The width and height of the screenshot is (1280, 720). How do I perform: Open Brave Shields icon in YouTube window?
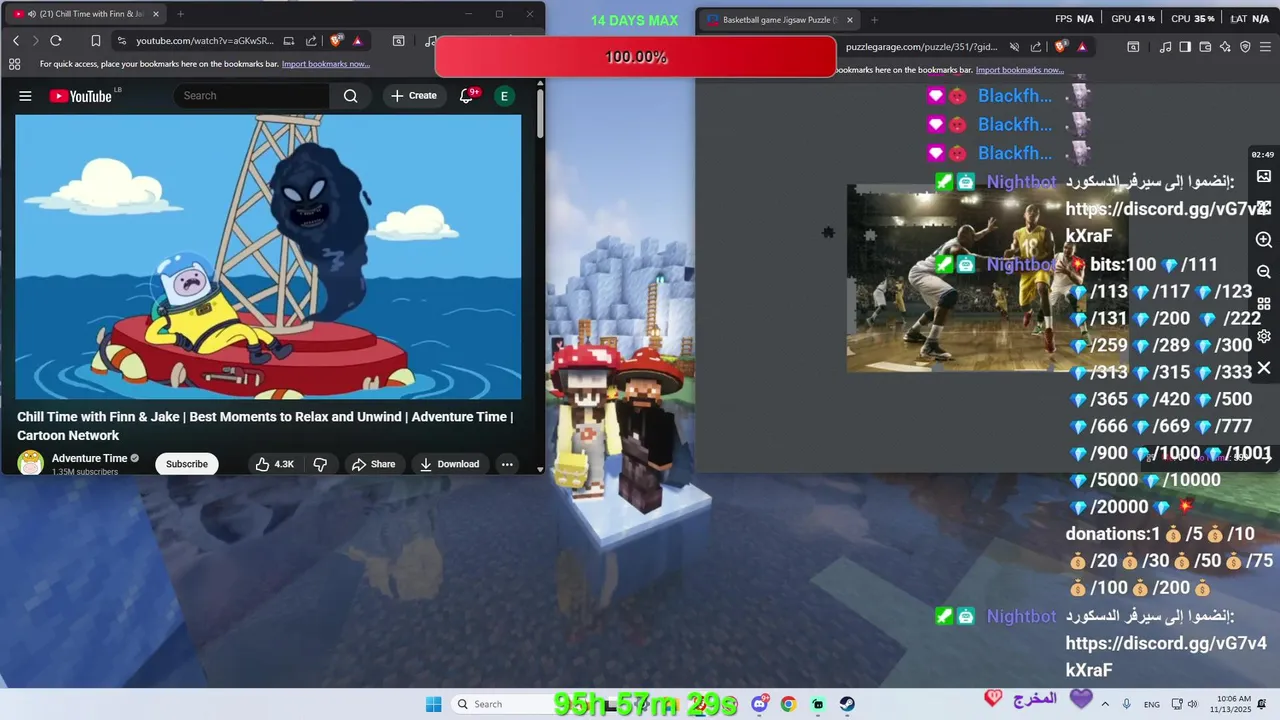point(336,41)
